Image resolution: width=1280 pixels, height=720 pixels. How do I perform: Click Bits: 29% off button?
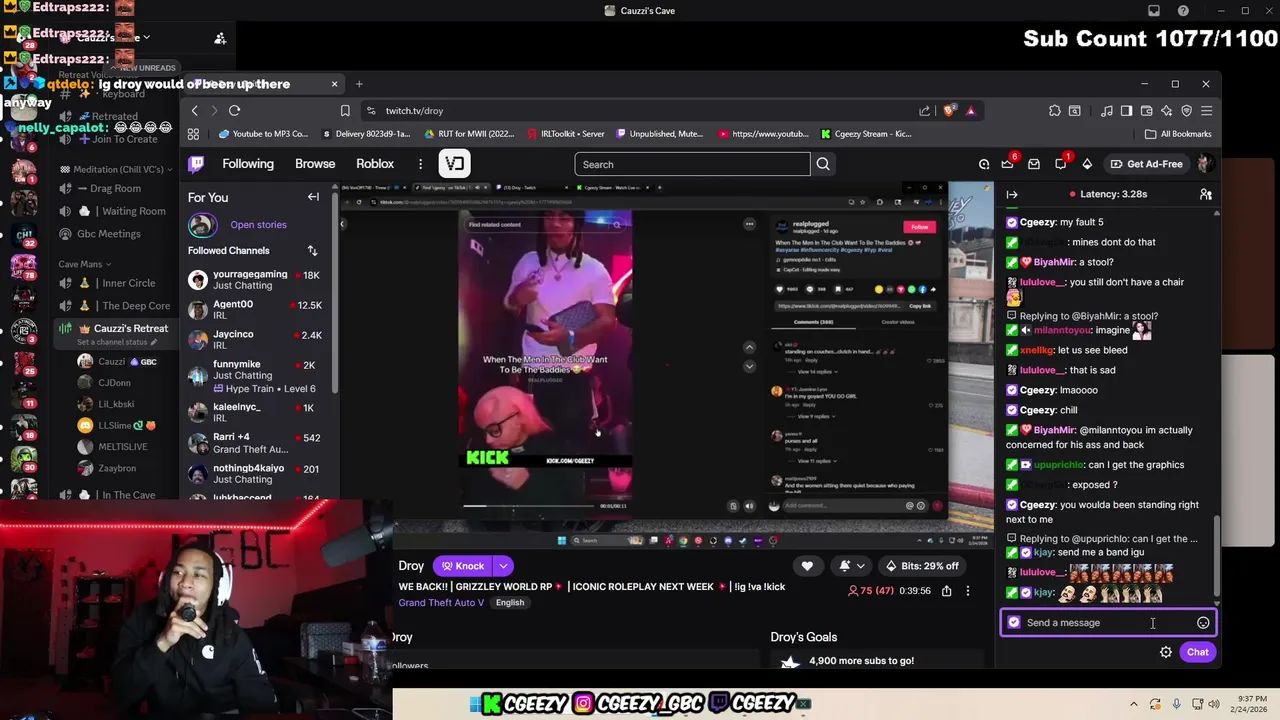click(921, 566)
